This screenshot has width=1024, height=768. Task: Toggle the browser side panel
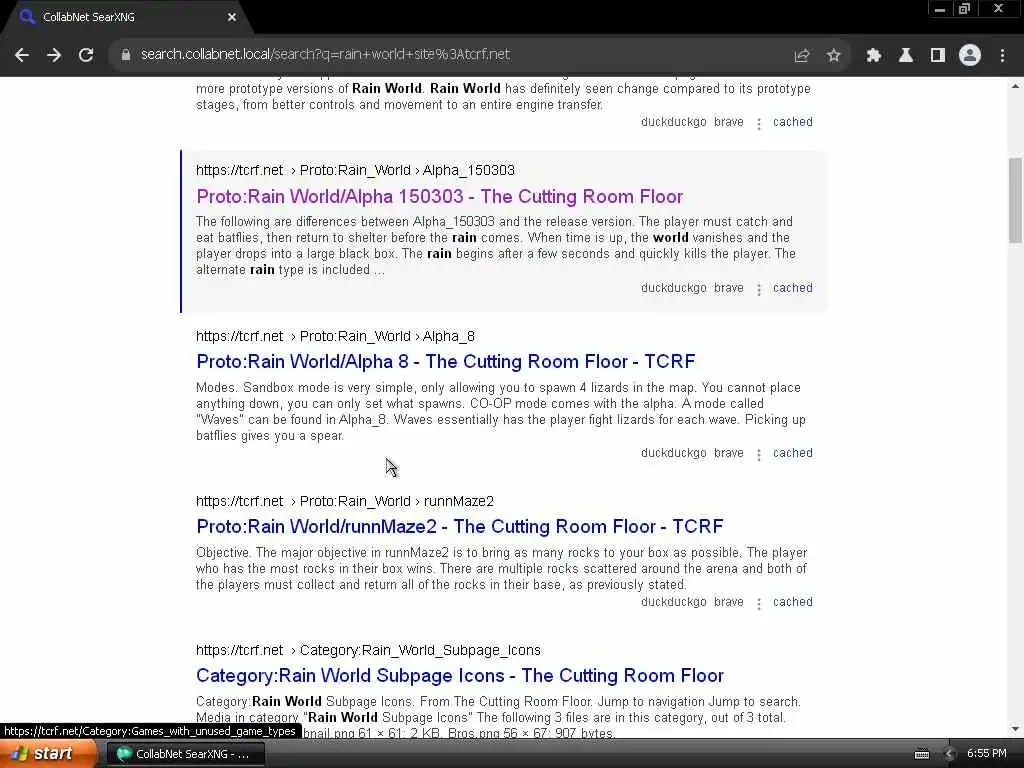tap(938, 56)
